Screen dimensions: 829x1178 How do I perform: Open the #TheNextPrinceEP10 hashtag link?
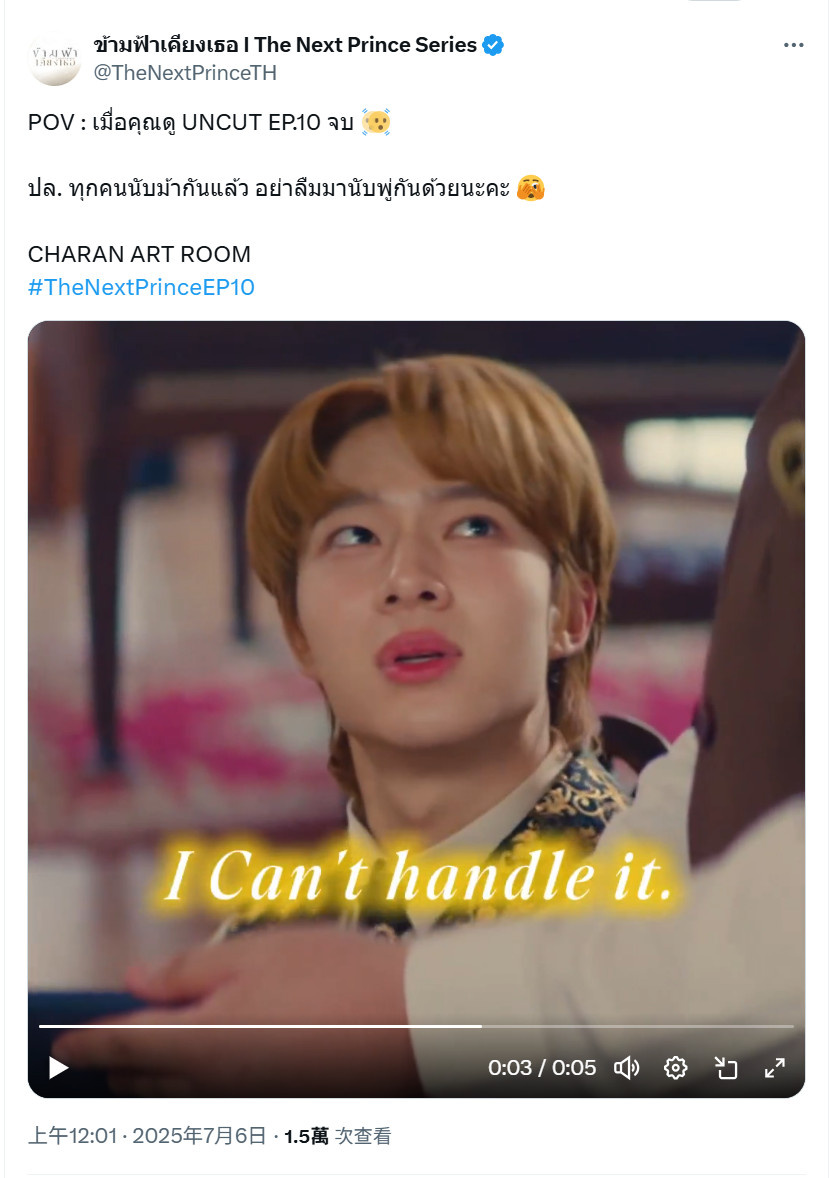pyautogui.click(x=141, y=287)
